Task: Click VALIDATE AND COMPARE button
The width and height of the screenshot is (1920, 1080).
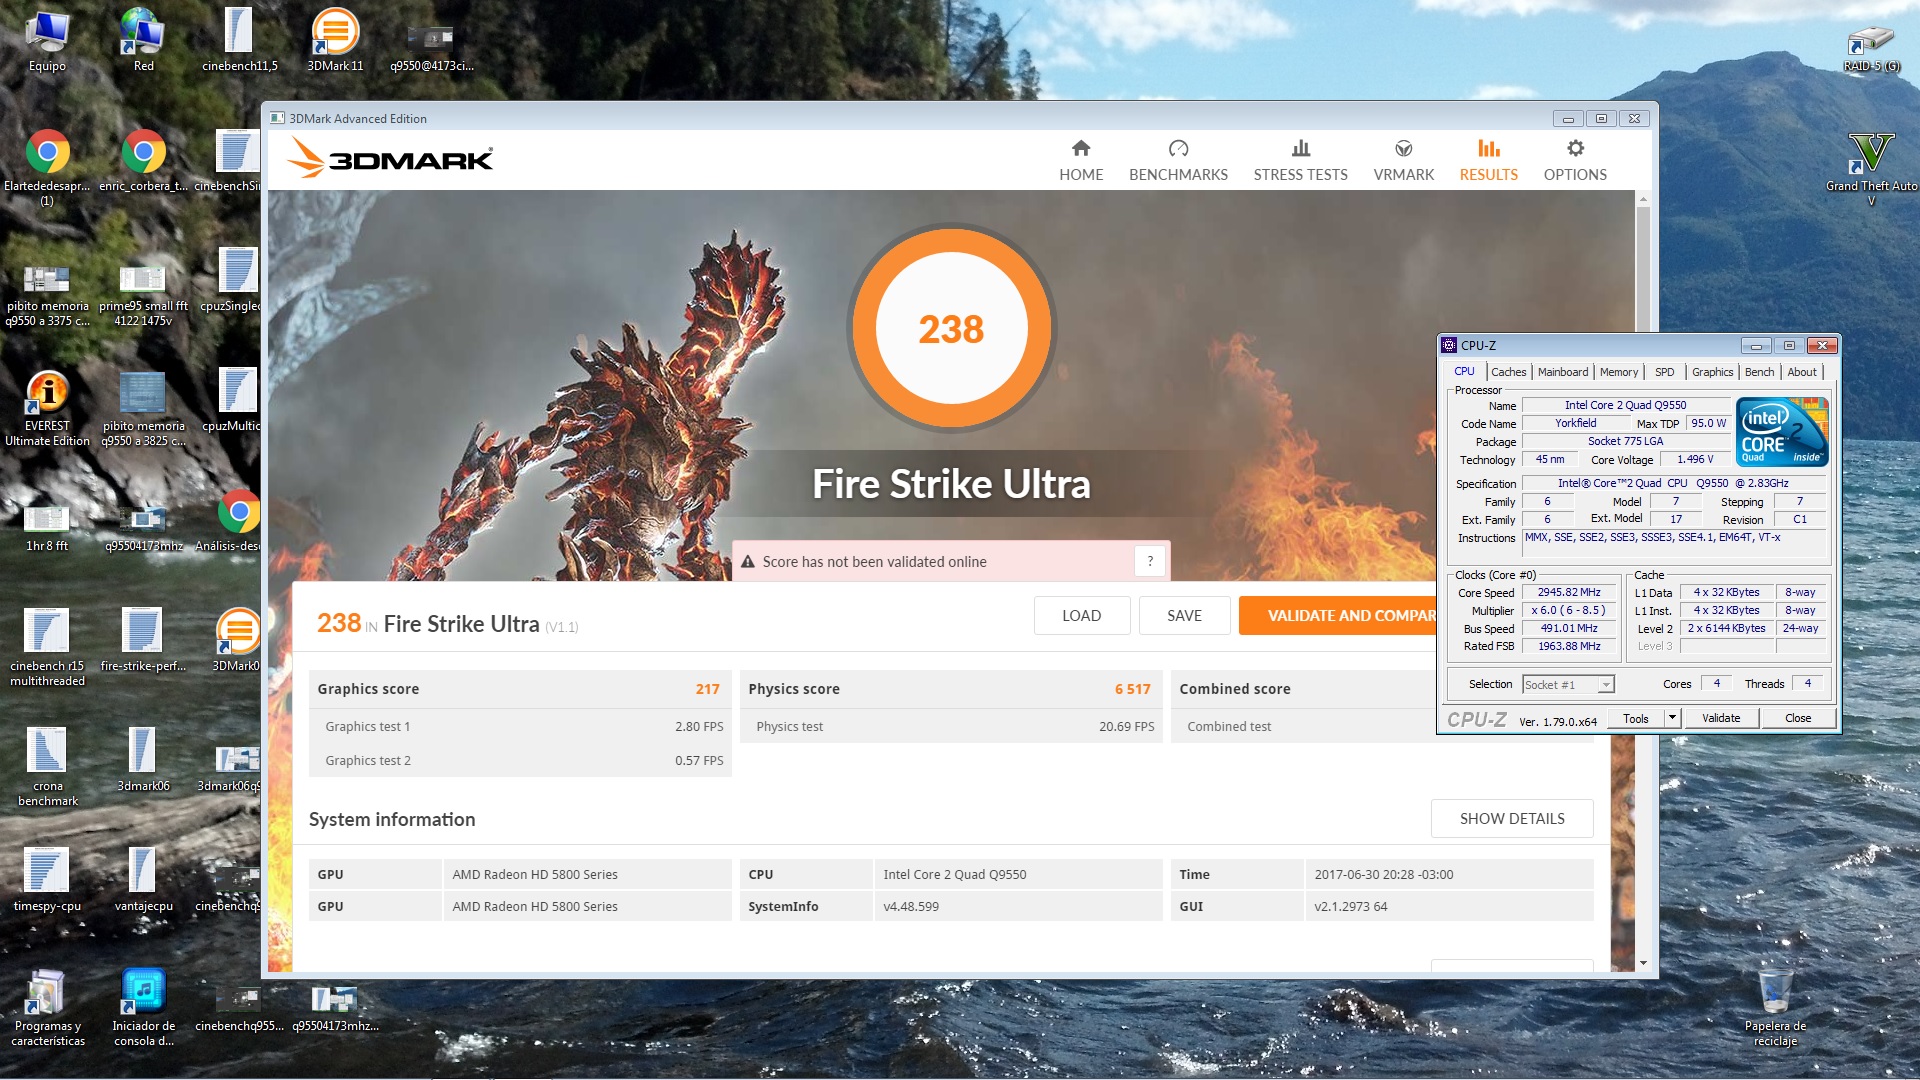Action: click(1338, 615)
